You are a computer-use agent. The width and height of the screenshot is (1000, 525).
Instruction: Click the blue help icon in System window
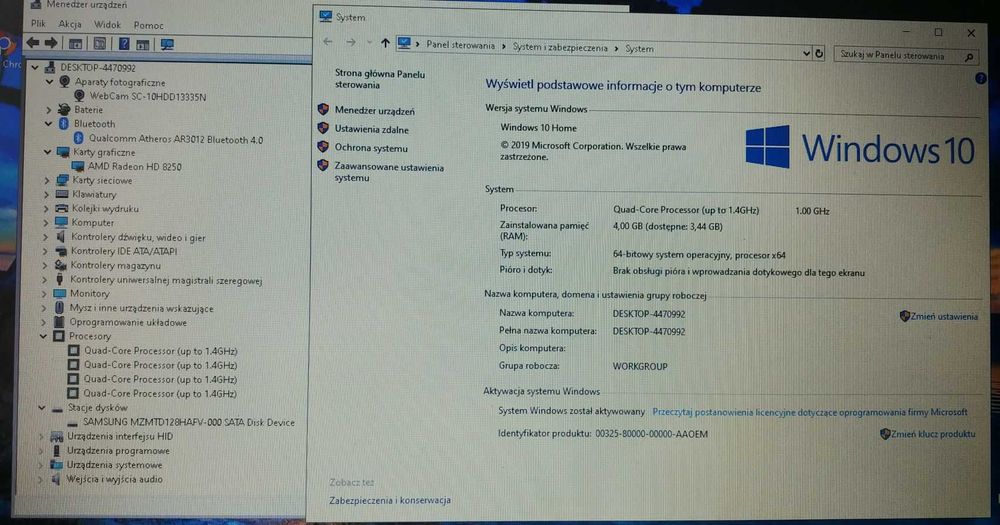(981, 78)
